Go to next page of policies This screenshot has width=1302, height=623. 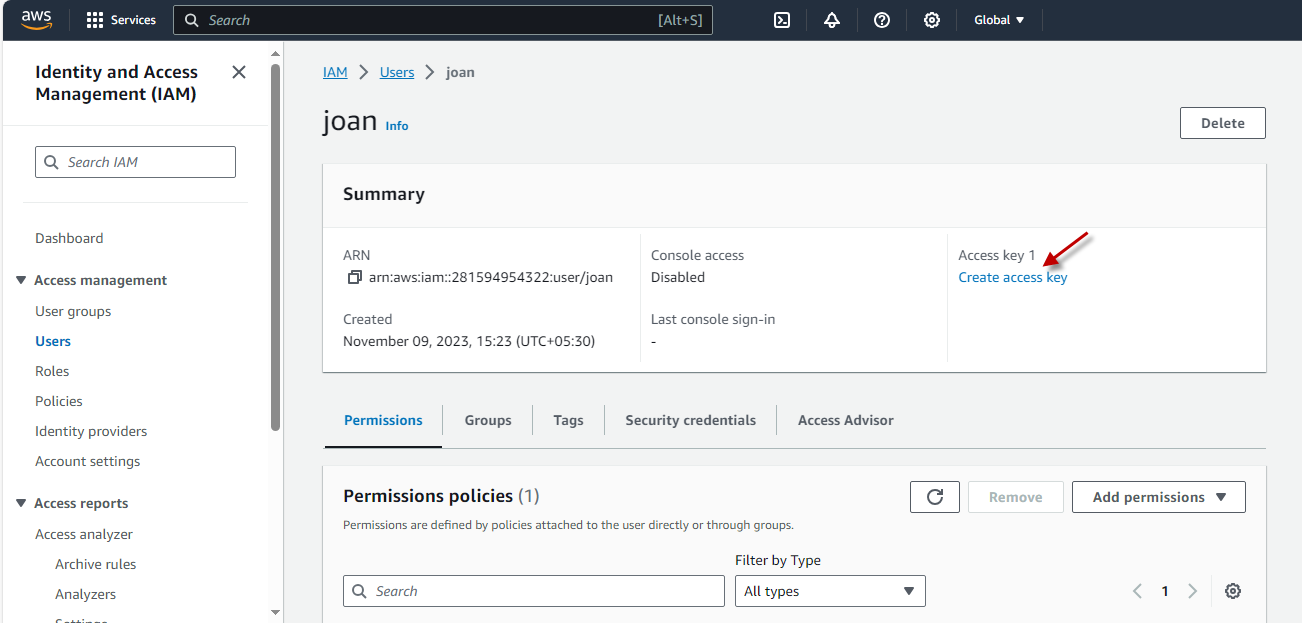tap(1192, 591)
